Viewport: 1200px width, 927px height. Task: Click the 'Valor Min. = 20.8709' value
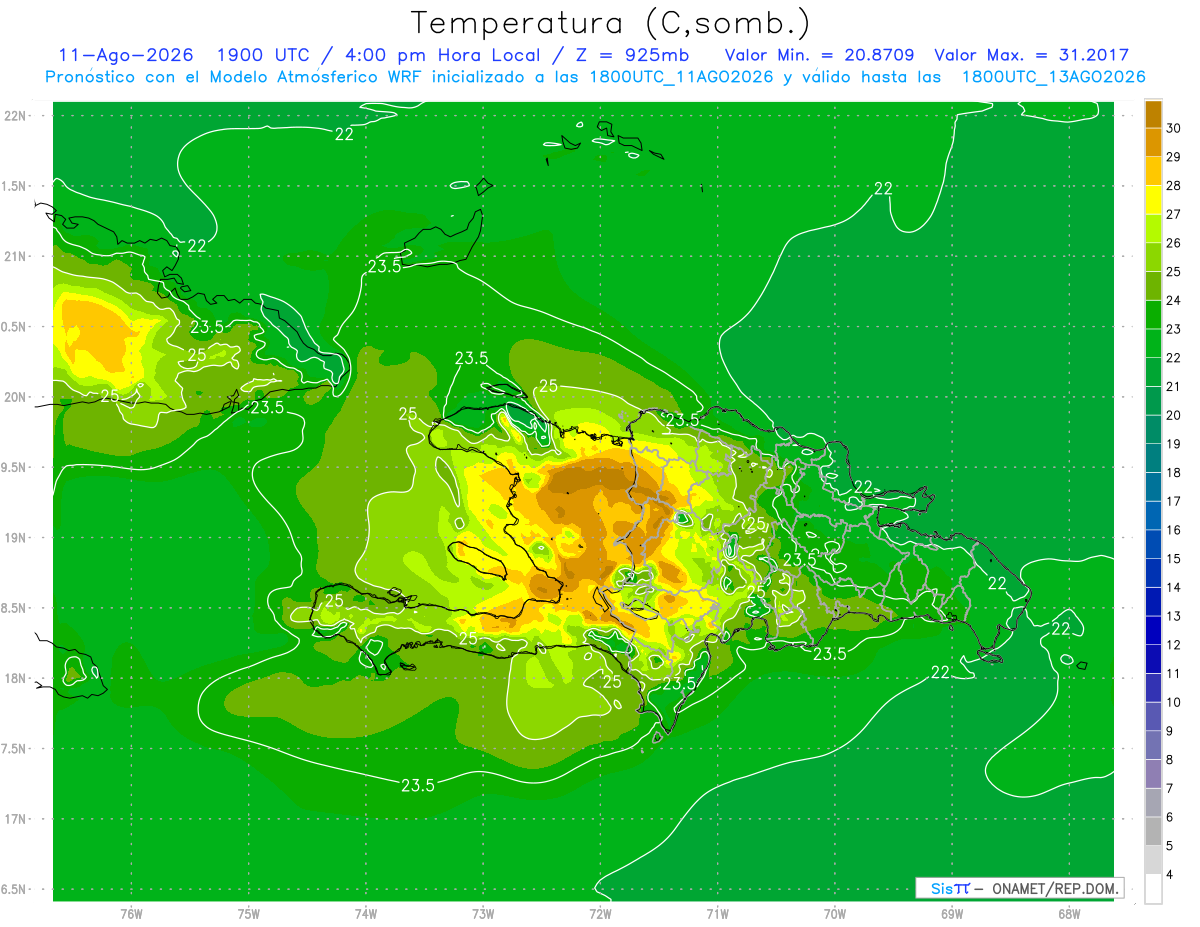click(820, 55)
